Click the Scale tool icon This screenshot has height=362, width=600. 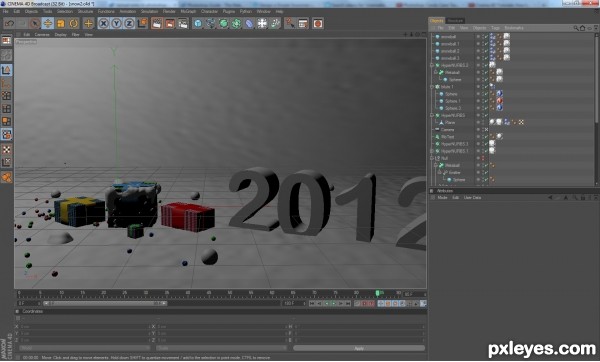tap(60, 24)
